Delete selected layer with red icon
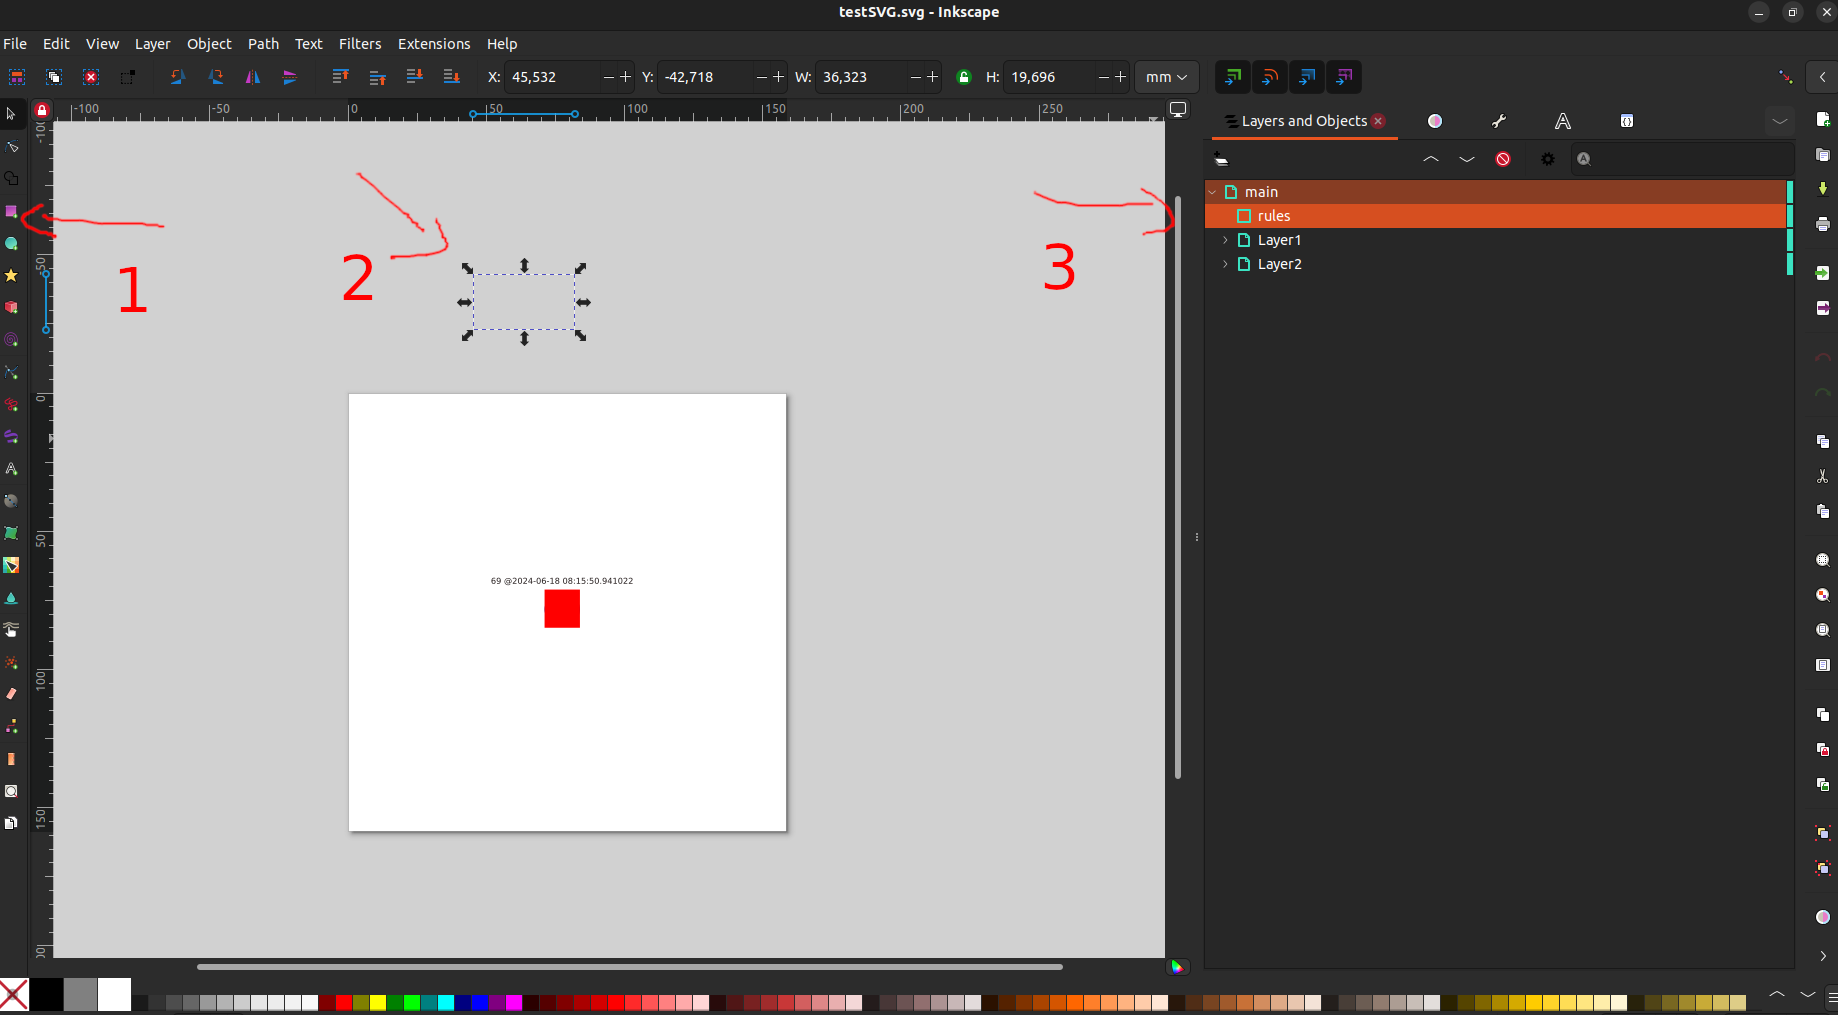The image size is (1838, 1015). [x=1503, y=159]
